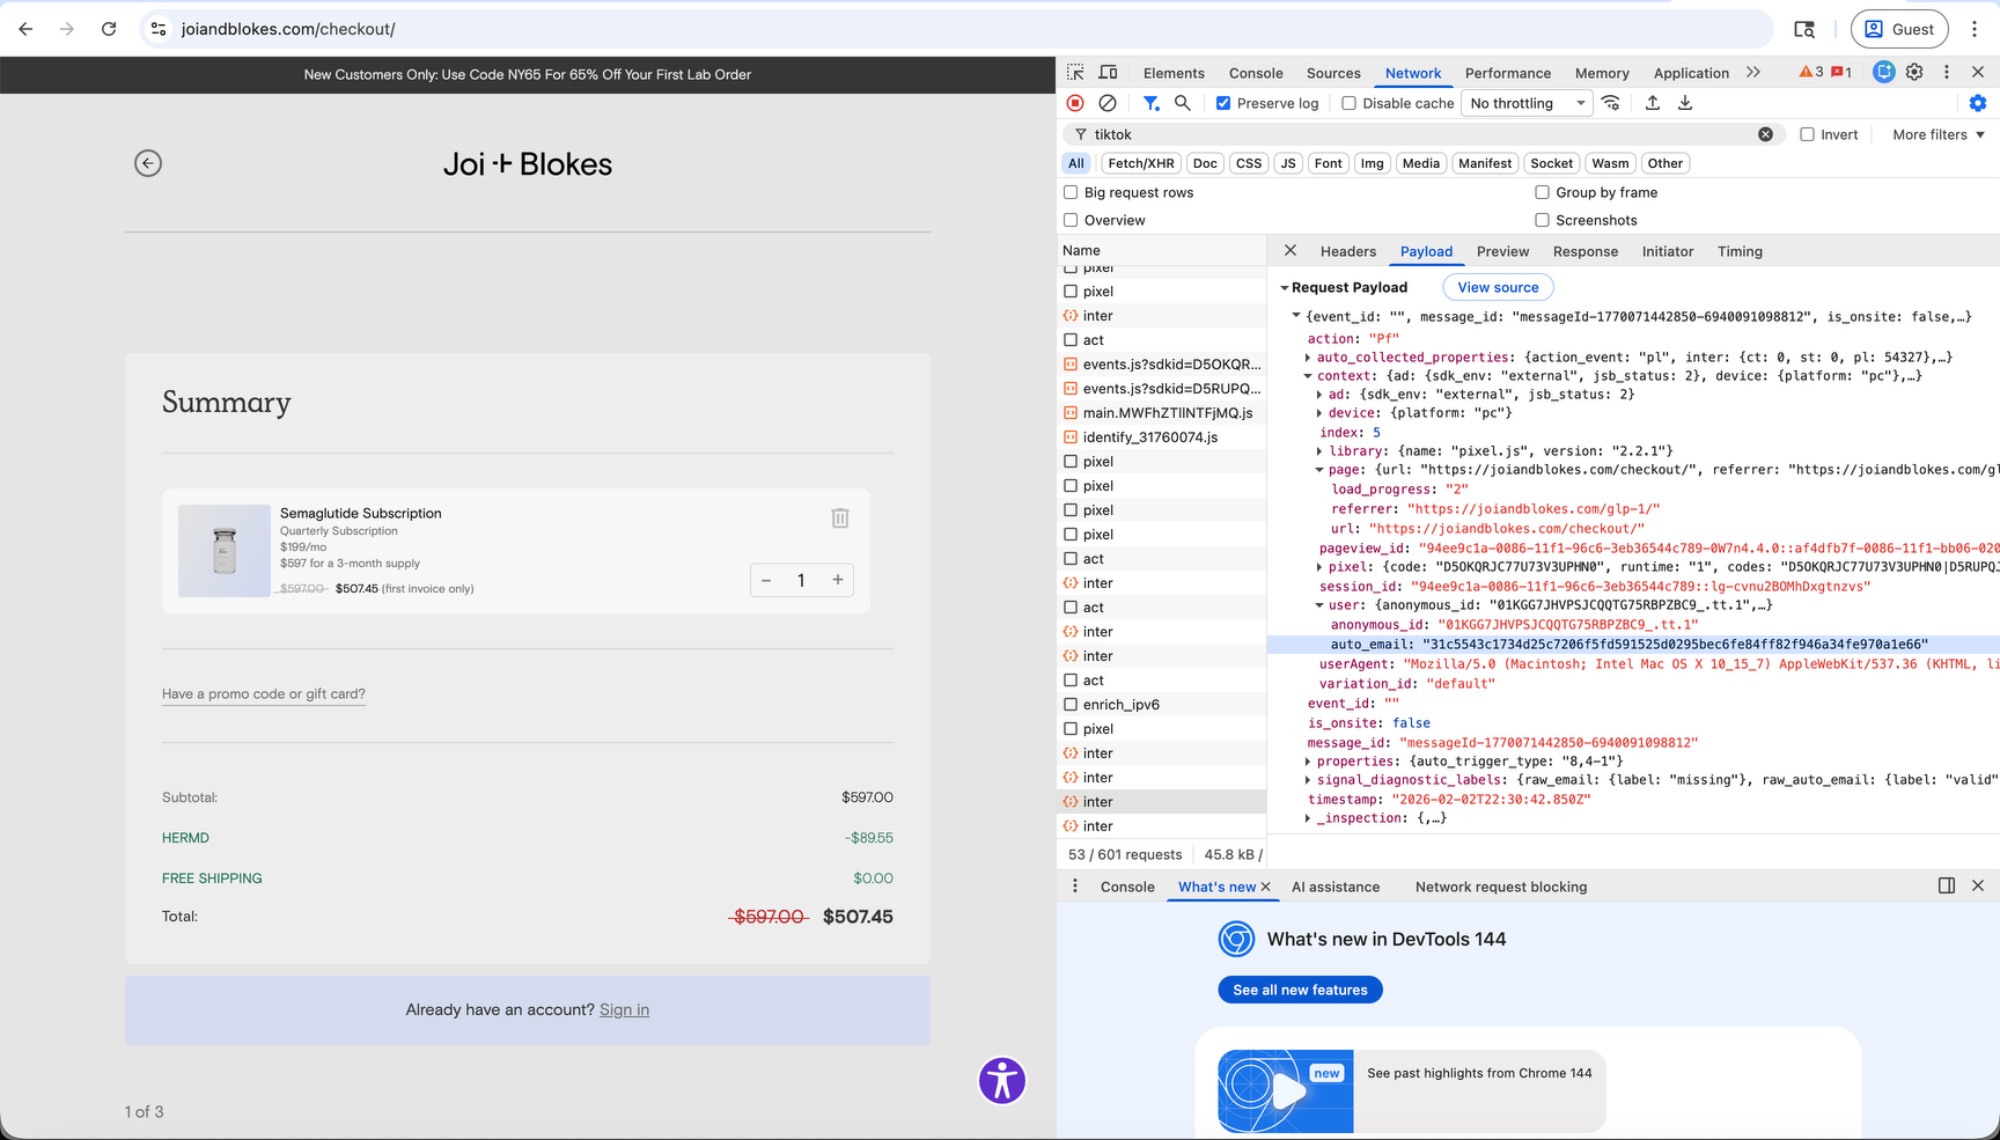Uncheck Preserve log
The width and height of the screenshot is (2000, 1140).
point(1223,102)
